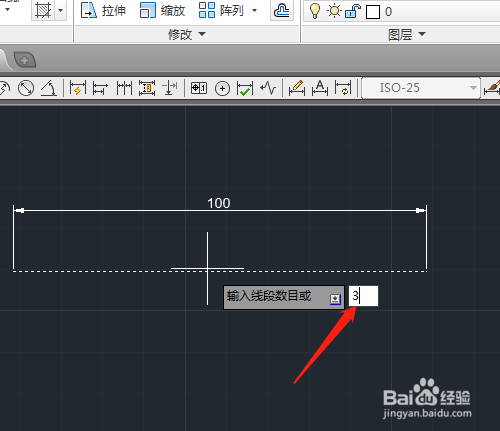Expand the 图层 panel
Image resolution: width=500 pixels, height=431 pixels.
coord(407,34)
